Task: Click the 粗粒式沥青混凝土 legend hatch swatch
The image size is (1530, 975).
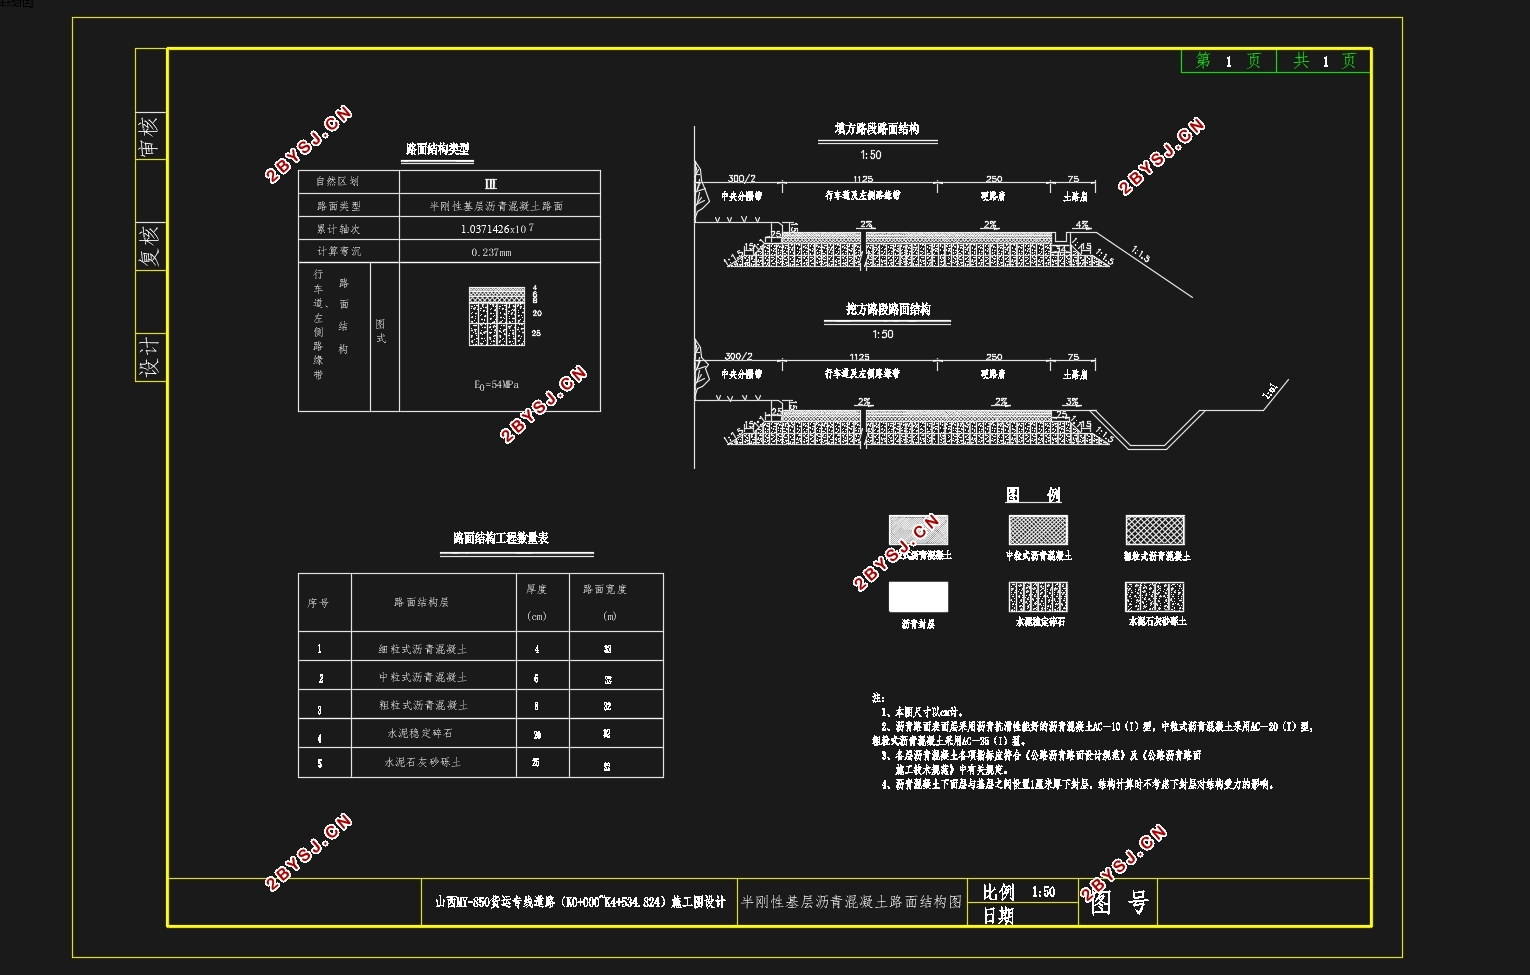Action: coord(1155,530)
